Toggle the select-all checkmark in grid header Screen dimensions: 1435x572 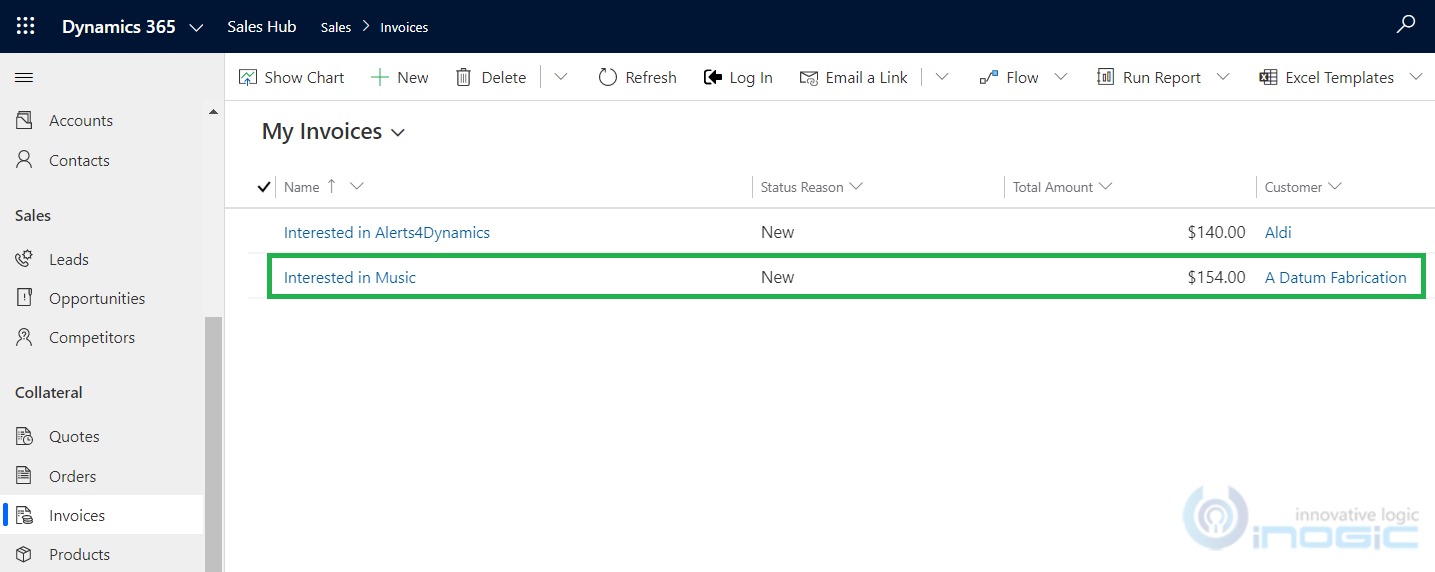pyautogui.click(x=264, y=187)
